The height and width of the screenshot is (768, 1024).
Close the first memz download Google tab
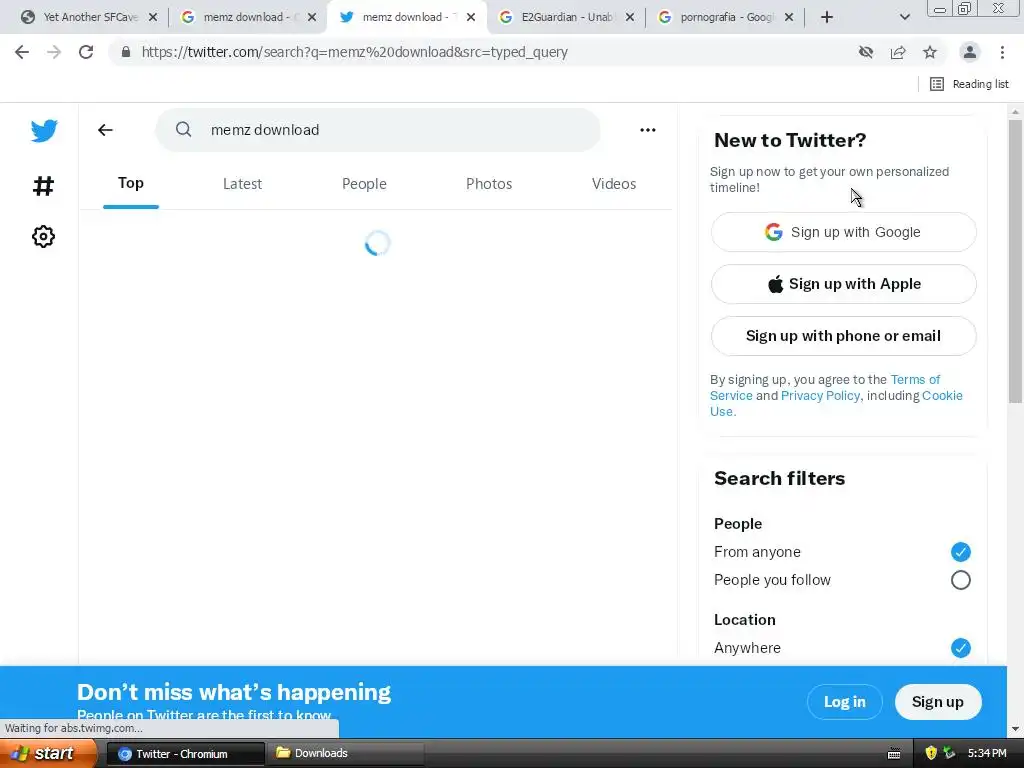(312, 17)
